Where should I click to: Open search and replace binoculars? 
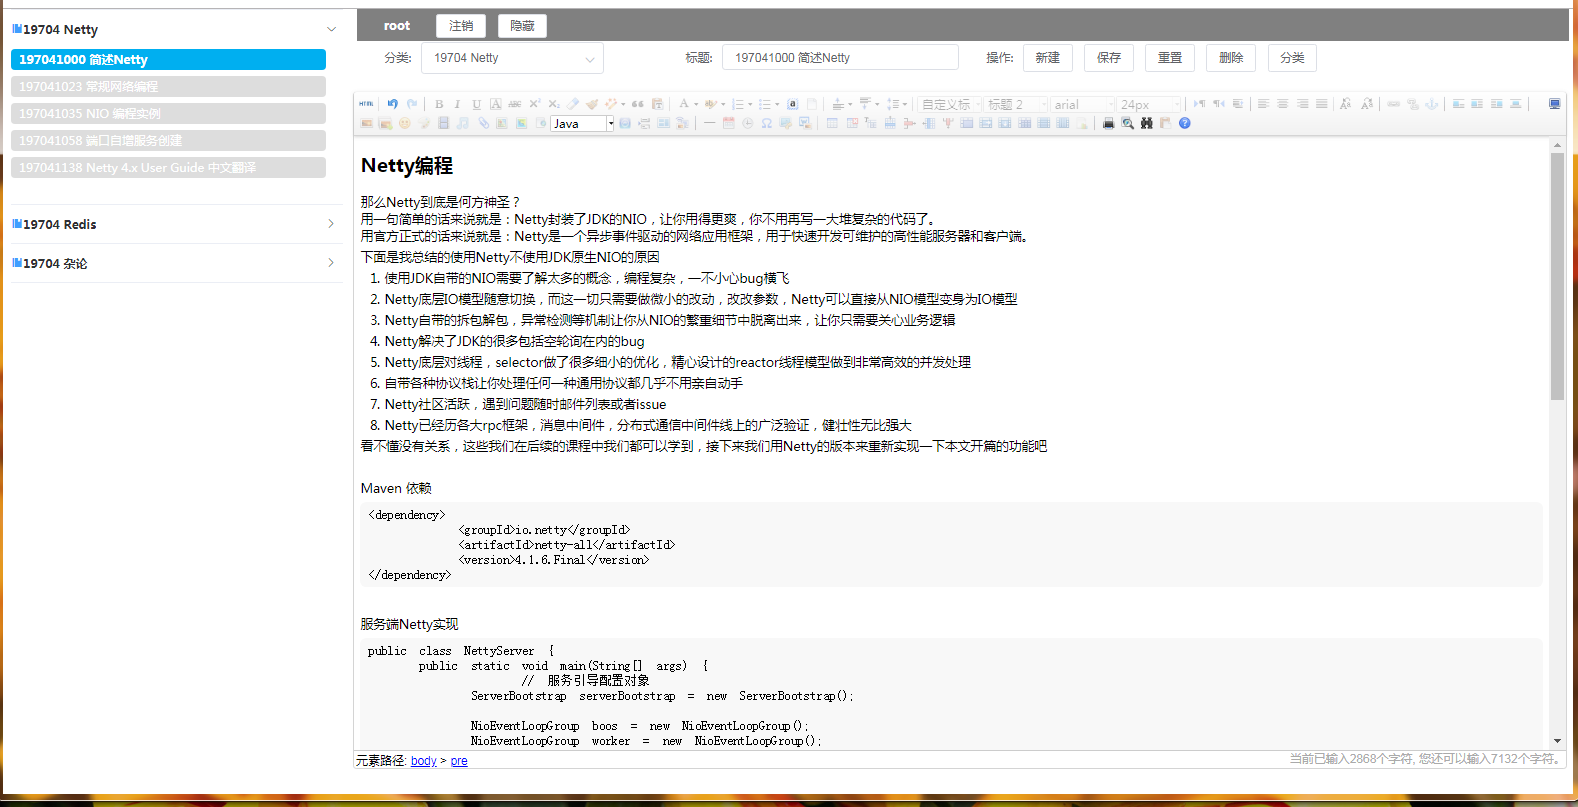tap(1147, 123)
